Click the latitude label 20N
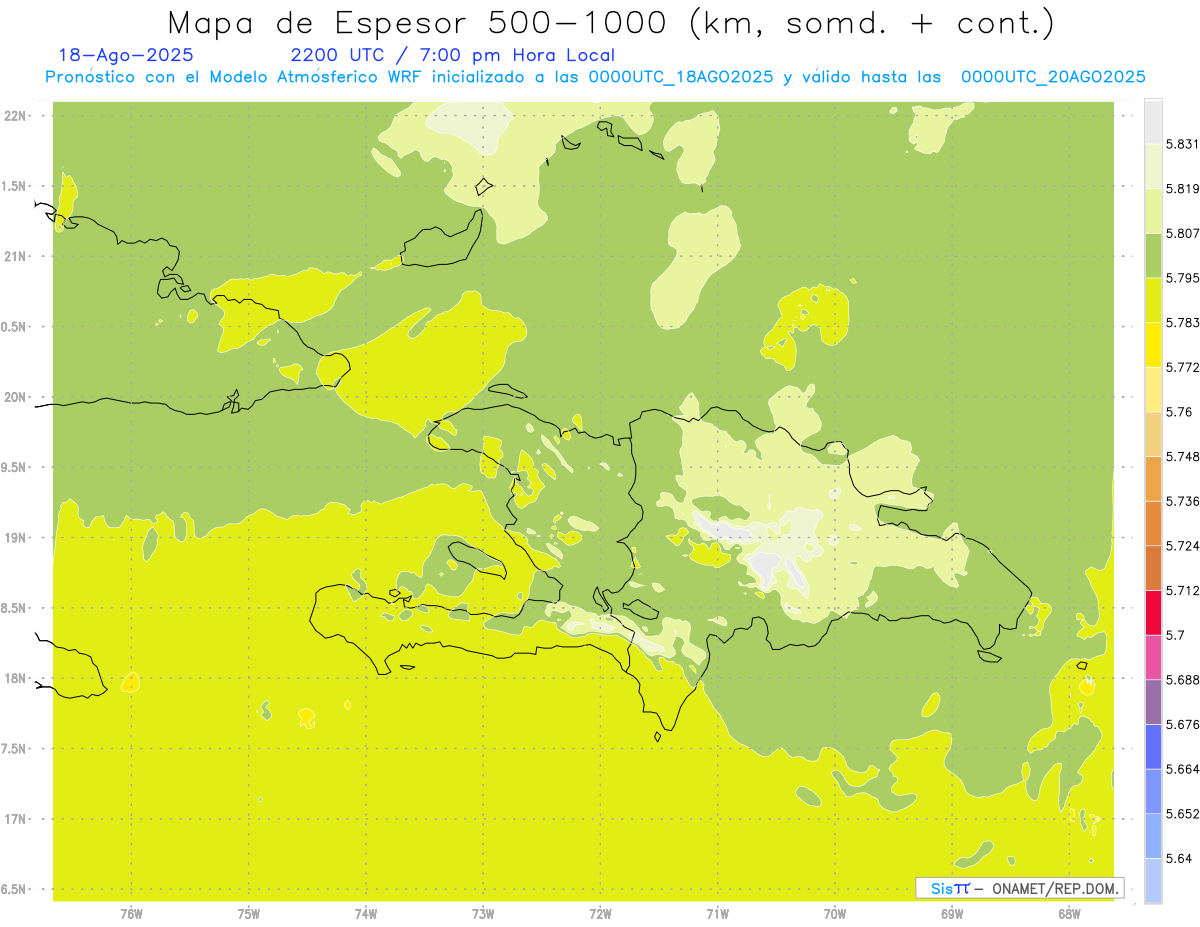This screenshot has height=927, width=1200. coord(15,397)
